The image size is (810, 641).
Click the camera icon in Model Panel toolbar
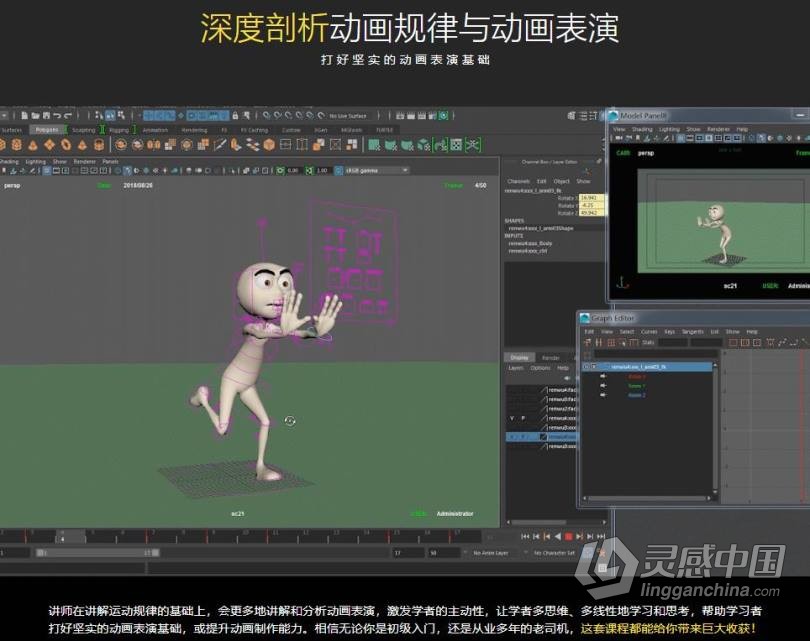(x=619, y=138)
